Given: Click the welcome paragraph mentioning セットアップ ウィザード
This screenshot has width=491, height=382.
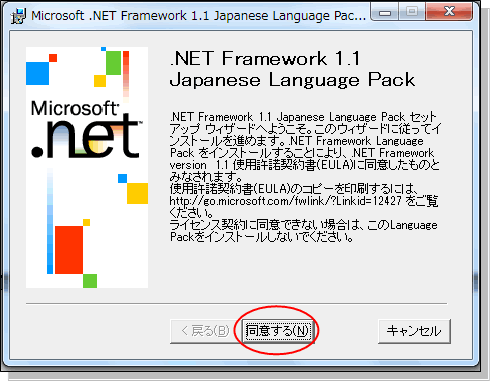Looking at the screenshot, I should point(305,147).
